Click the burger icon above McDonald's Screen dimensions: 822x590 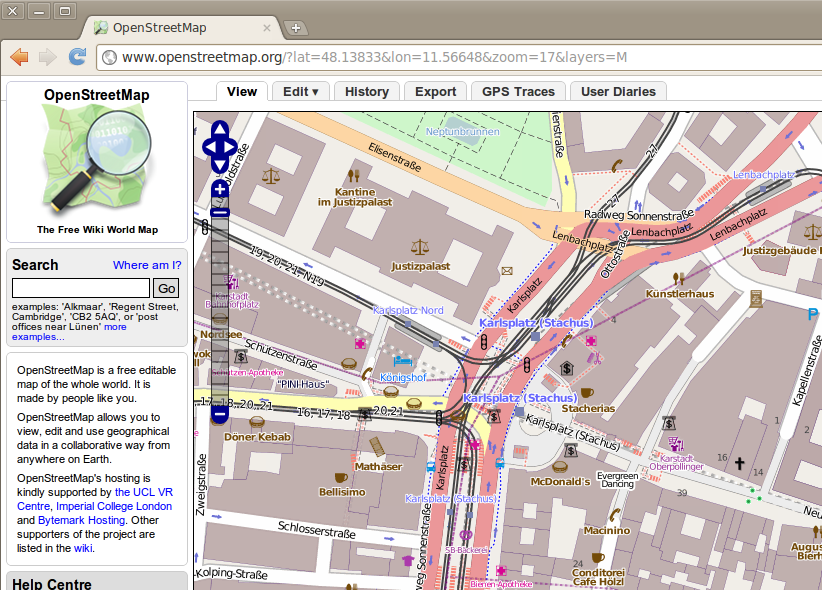(x=560, y=466)
